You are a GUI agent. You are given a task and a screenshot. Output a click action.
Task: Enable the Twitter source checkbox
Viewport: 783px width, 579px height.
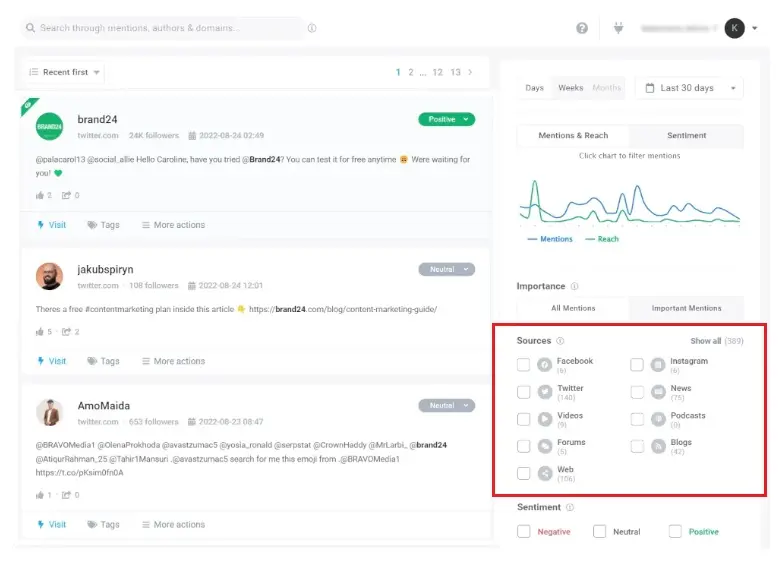[x=524, y=393]
